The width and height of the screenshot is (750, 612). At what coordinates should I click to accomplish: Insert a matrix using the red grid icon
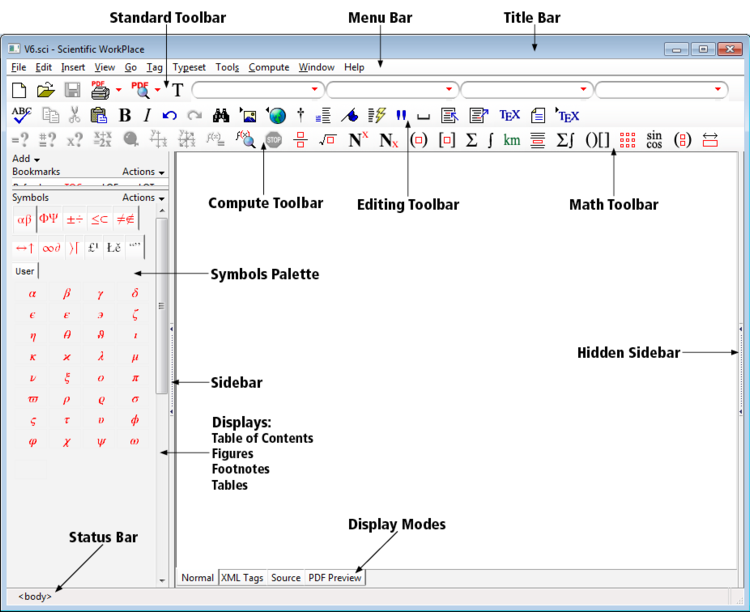click(x=627, y=140)
